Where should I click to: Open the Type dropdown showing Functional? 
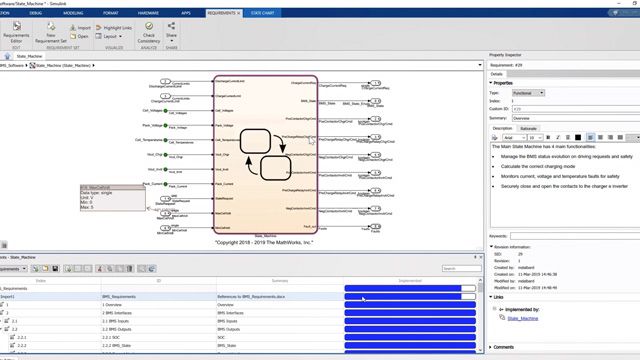tap(528, 93)
